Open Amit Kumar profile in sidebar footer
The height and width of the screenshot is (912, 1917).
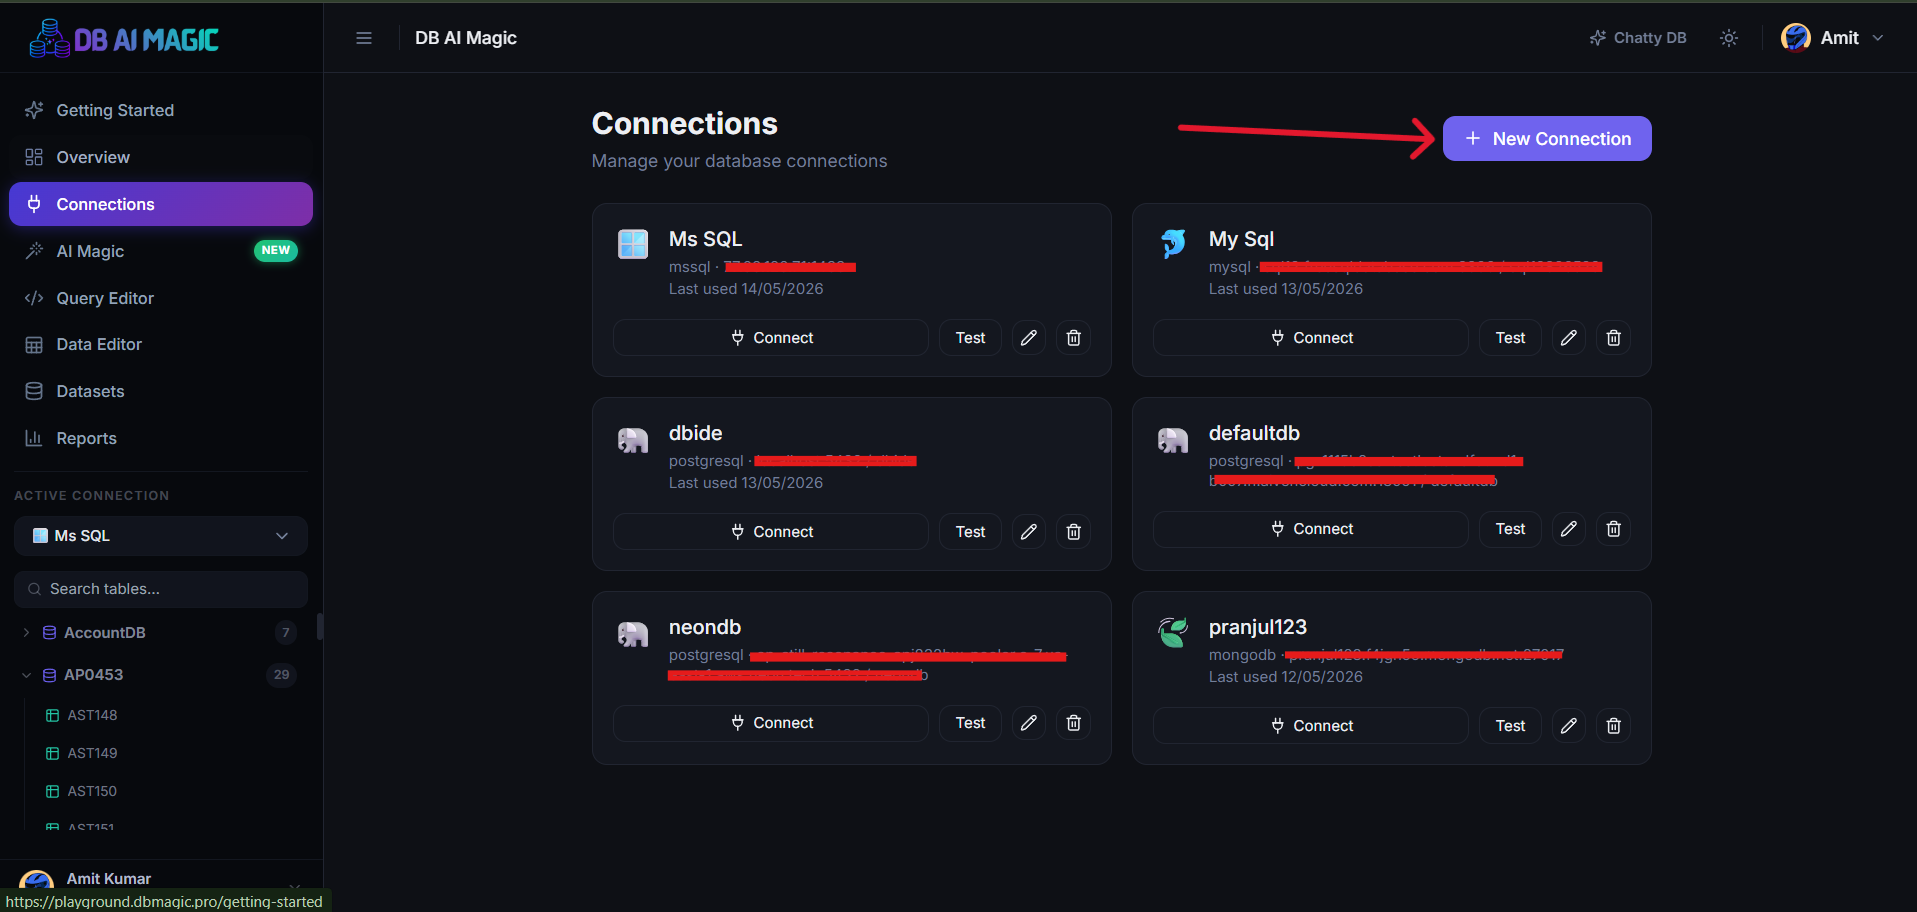coord(161,880)
